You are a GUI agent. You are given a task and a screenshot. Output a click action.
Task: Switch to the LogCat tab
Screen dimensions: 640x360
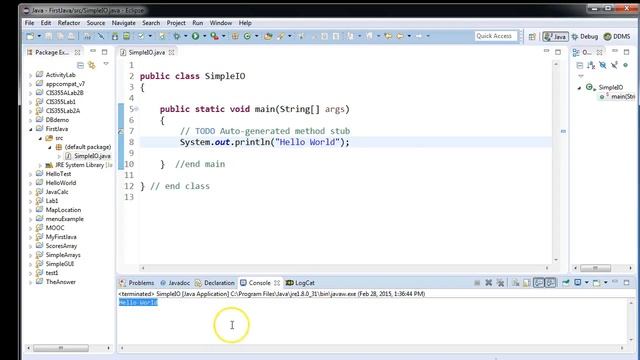300,282
